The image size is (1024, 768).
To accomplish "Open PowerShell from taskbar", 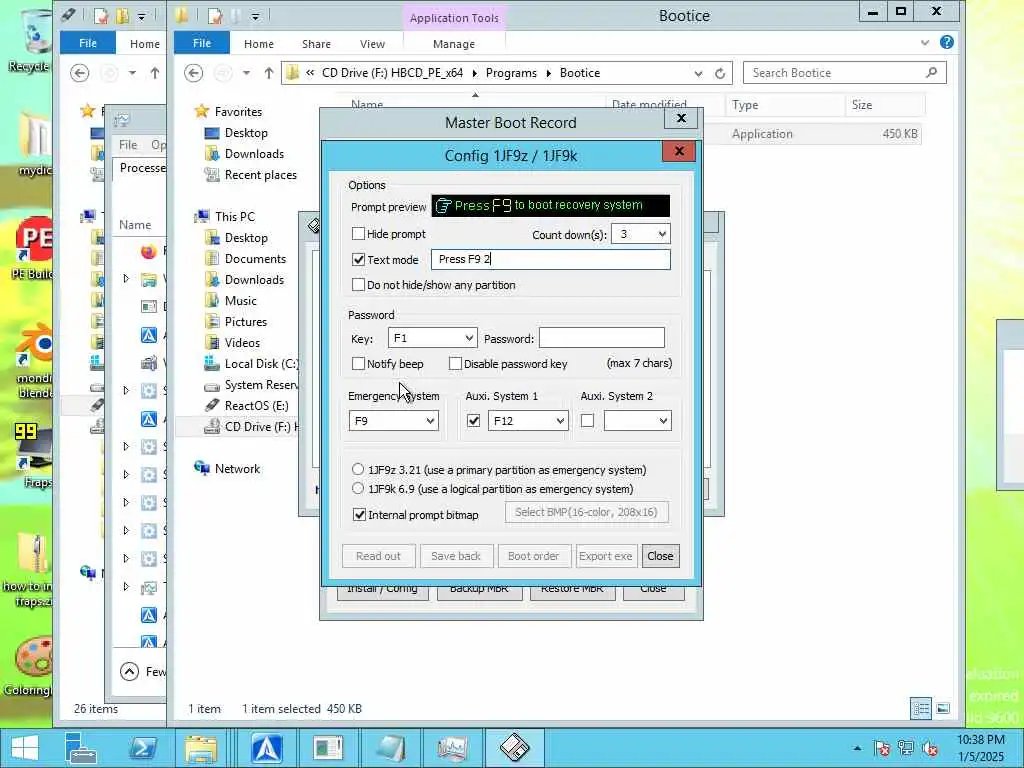I will point(142,748).
